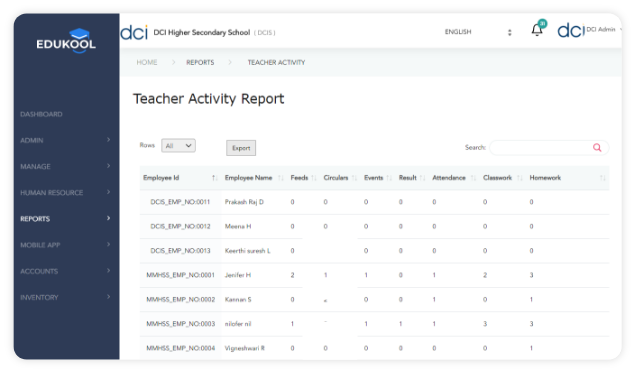Follow the REPORTS breadcrumb link
Viewport: 635px width, 373px height.
tap(200, 62)
